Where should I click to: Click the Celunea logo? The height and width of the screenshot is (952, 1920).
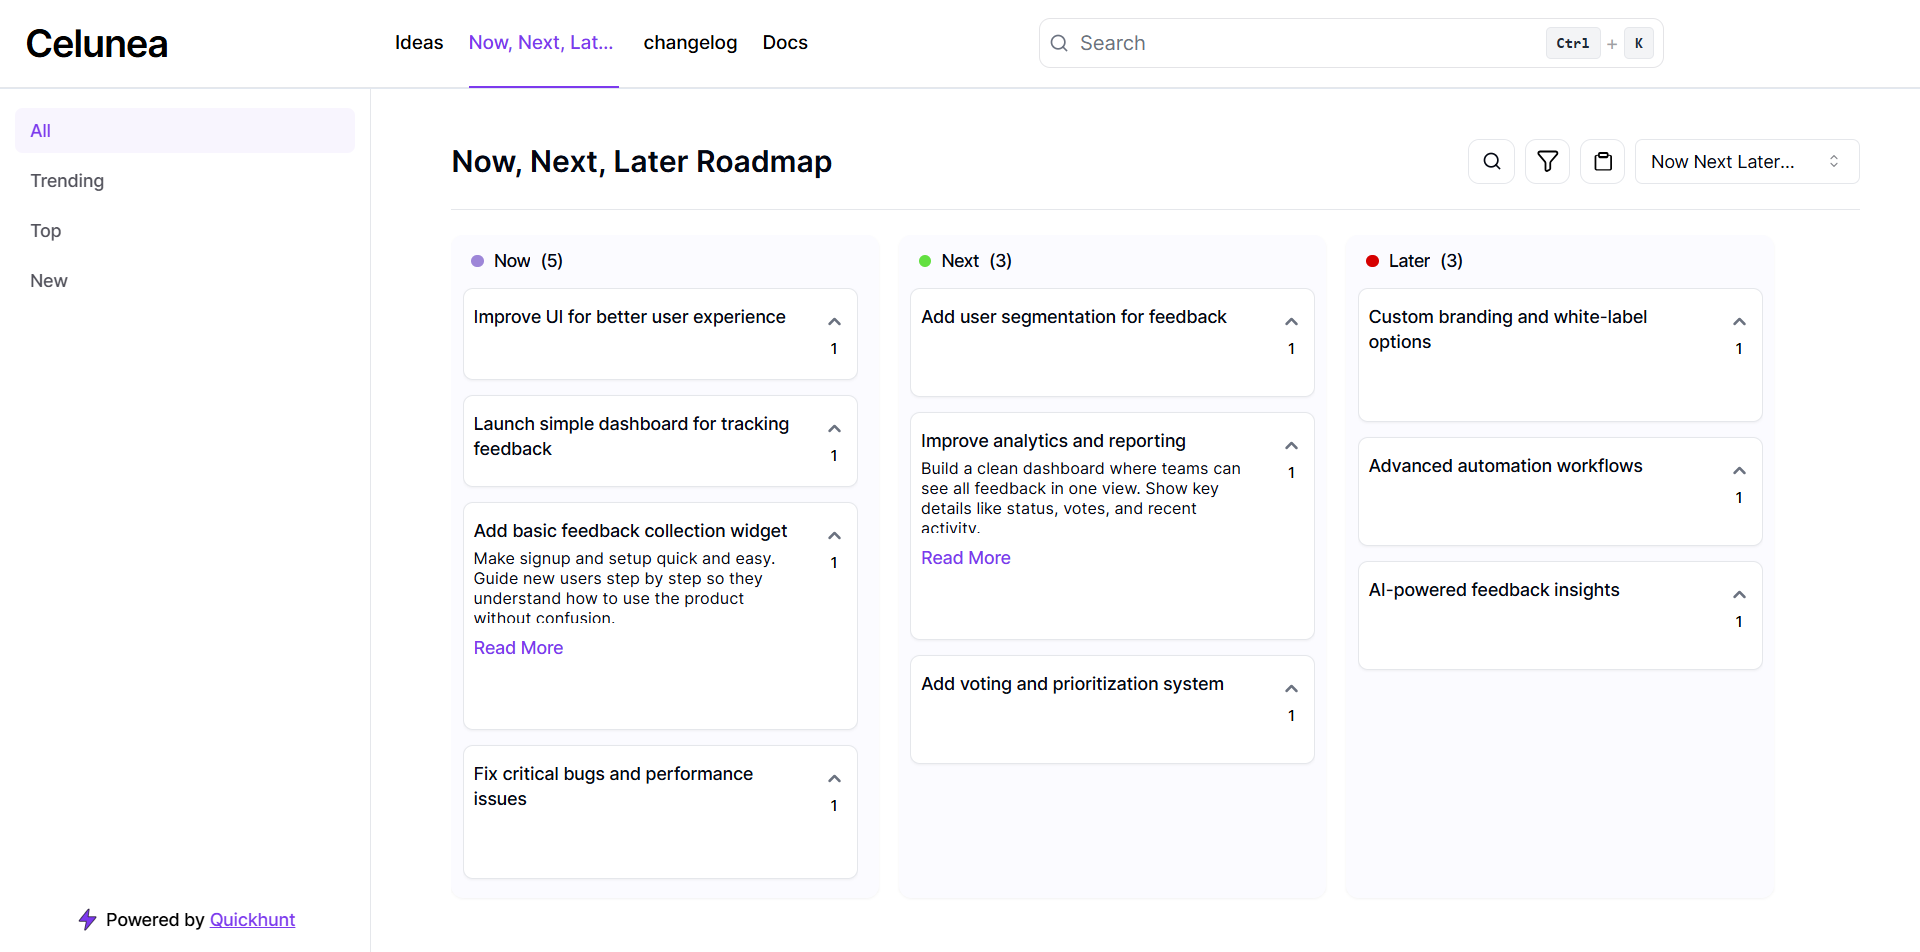click(x=97, y=43)
